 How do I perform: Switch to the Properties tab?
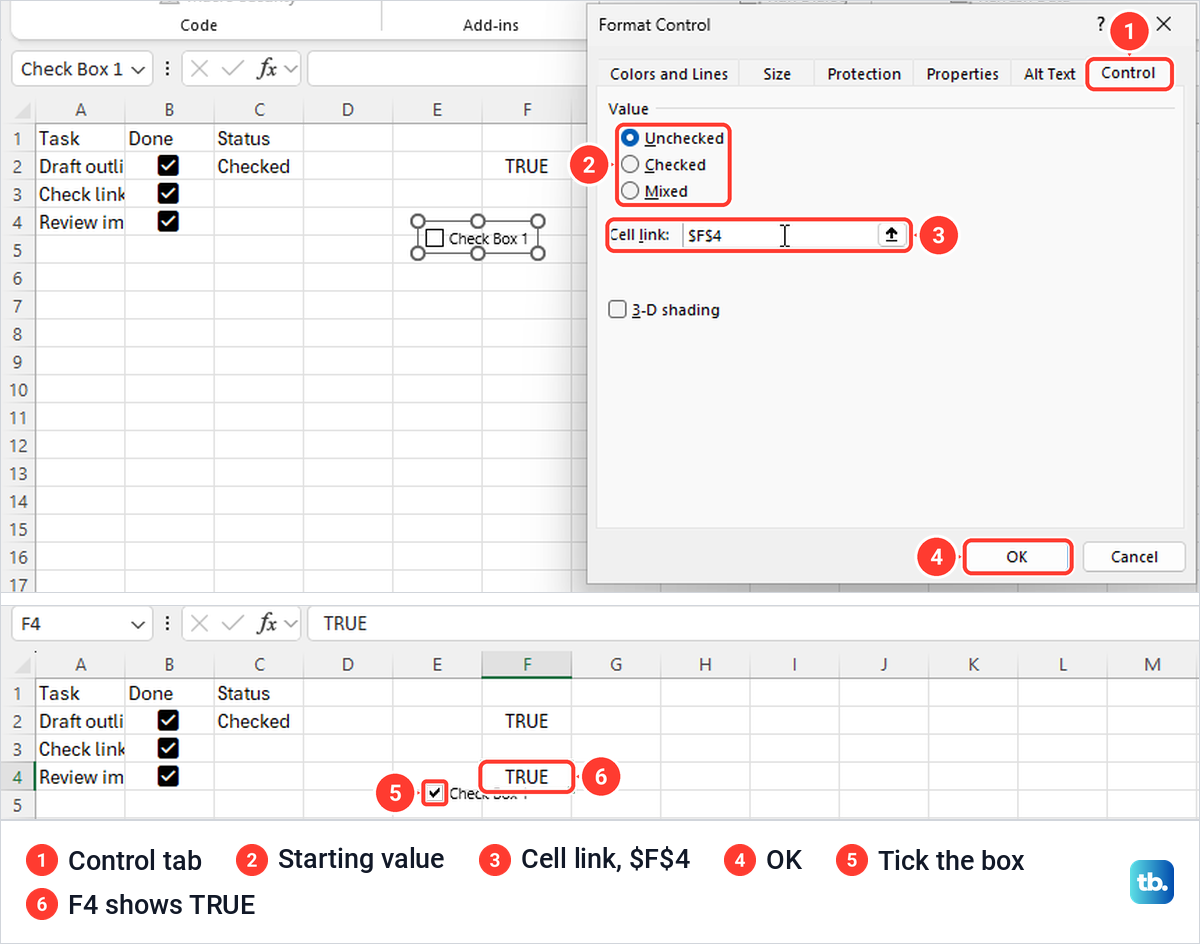pos(962,74)
